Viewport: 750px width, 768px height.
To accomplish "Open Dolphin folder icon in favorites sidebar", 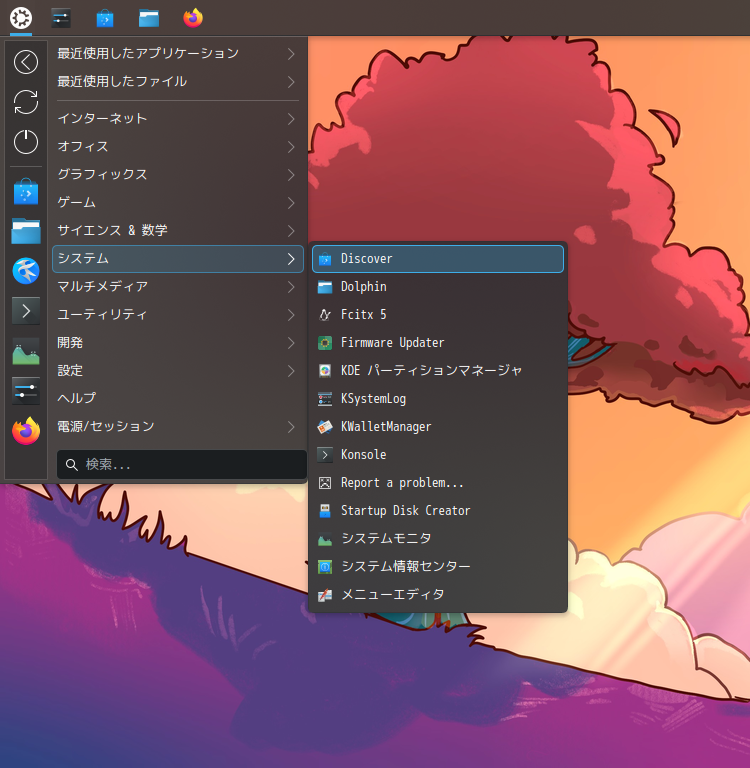I will pyautogui.click(x=26, y=231).
